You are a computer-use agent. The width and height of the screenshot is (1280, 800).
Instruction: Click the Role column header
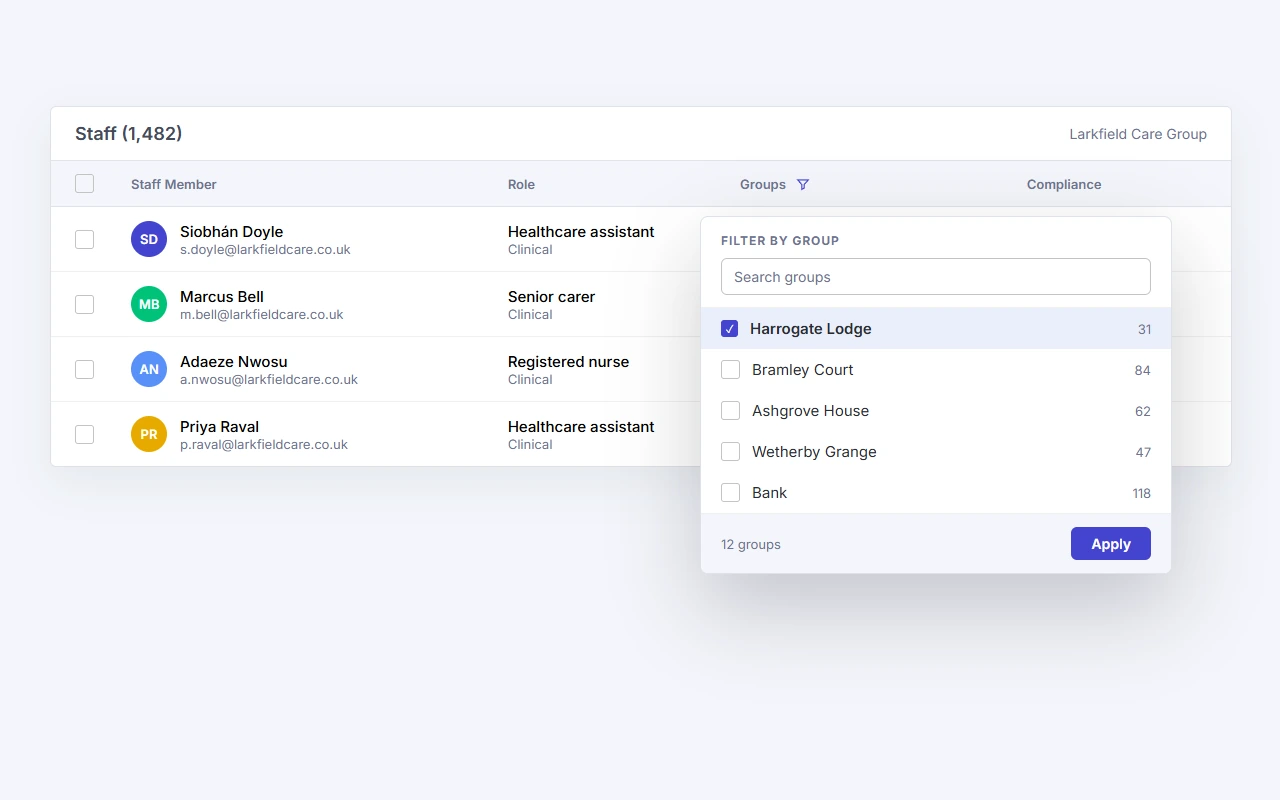(521, 184)
